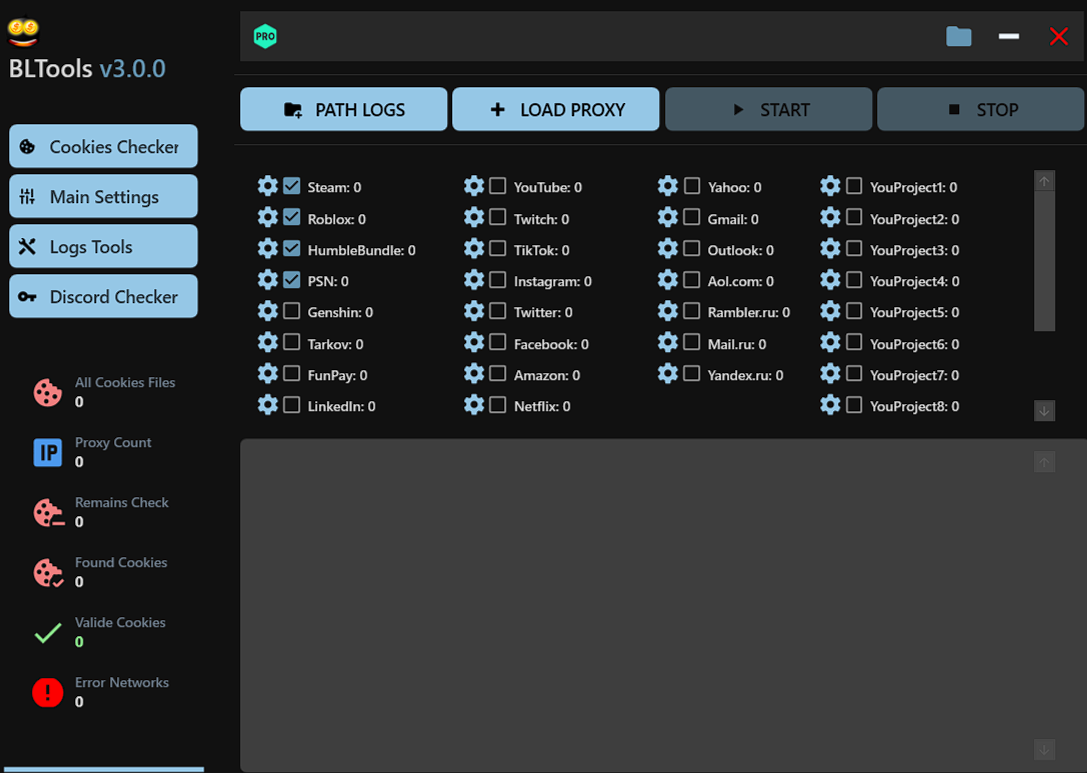Uncheck the Roblox checkbox
Image resolution: width=1087 pixels, height=773 pixels.
pos(292,217)
